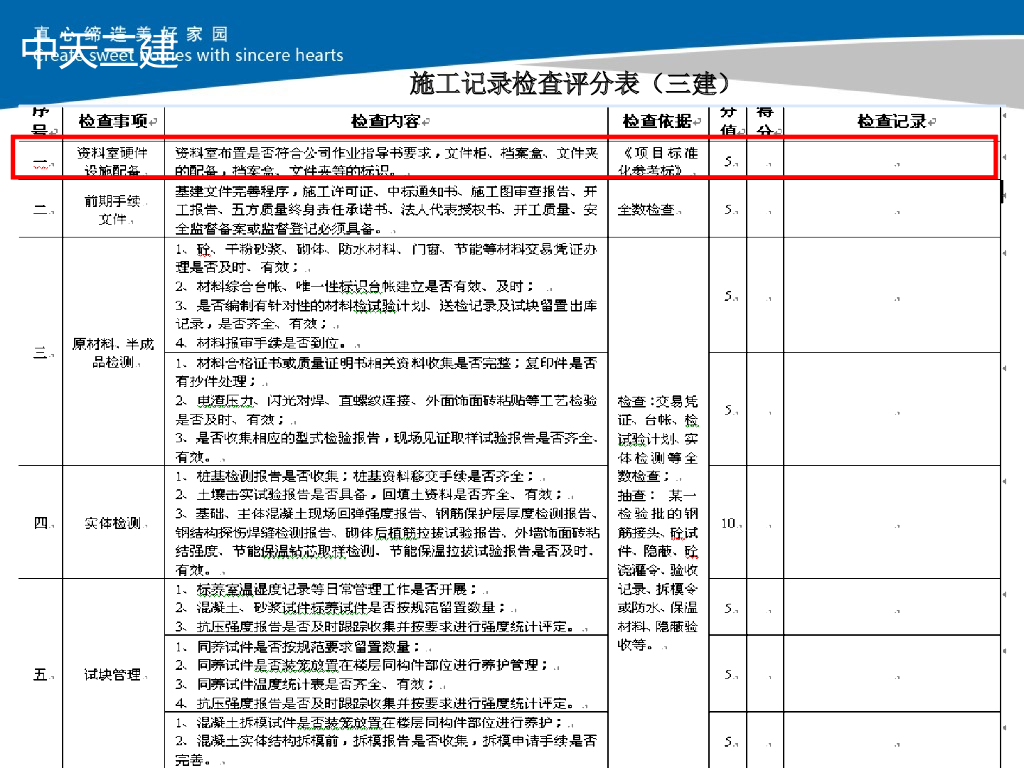Click the text starting 资料室布置是否符合公司作业指导书要求

pos(386,161)
